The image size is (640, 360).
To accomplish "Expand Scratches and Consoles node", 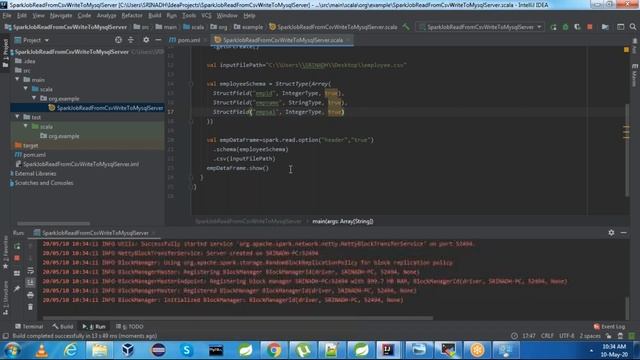I will pyautogui.click(x=11, y=183).
